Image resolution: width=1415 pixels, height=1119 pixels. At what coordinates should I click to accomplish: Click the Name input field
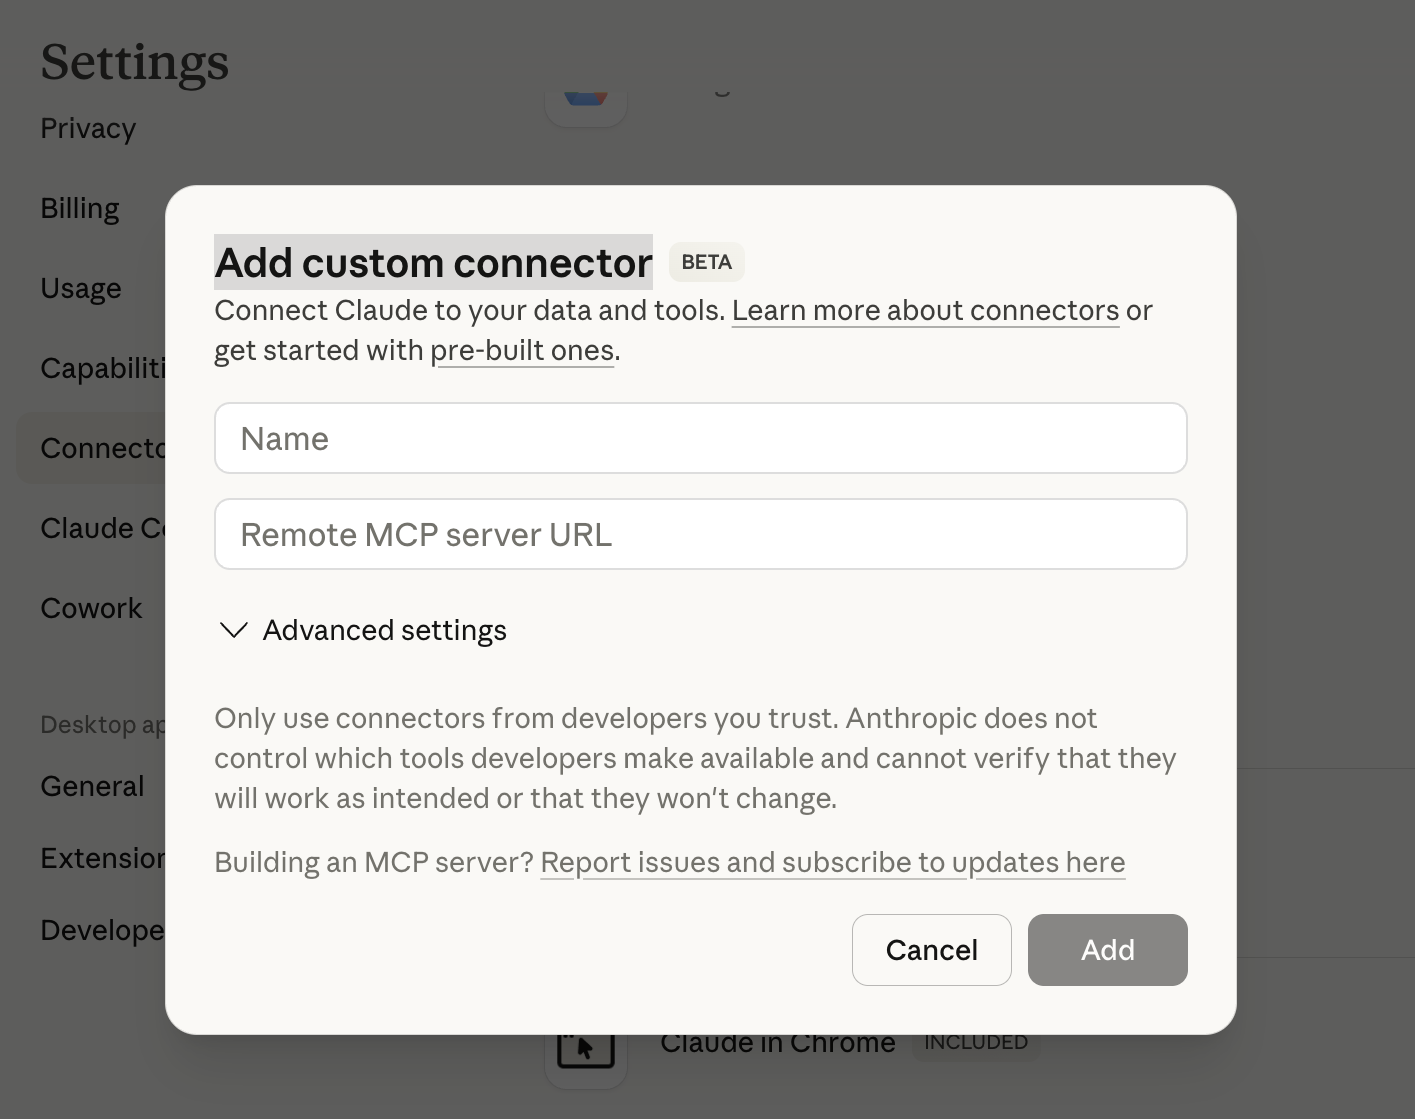[700, 438]
